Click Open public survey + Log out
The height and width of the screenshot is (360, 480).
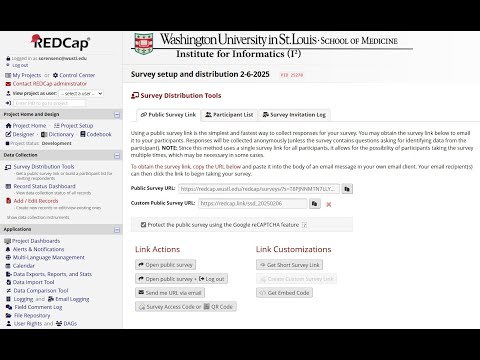181,279
